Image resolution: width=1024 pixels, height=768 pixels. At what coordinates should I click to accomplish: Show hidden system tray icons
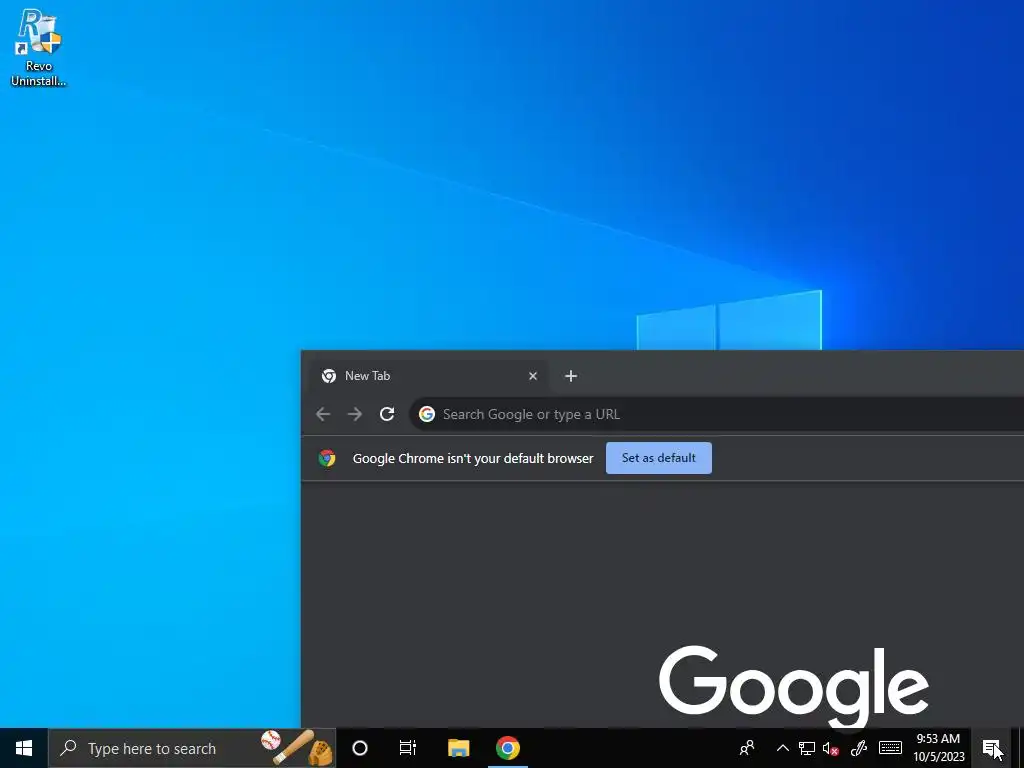pos(782,748)
